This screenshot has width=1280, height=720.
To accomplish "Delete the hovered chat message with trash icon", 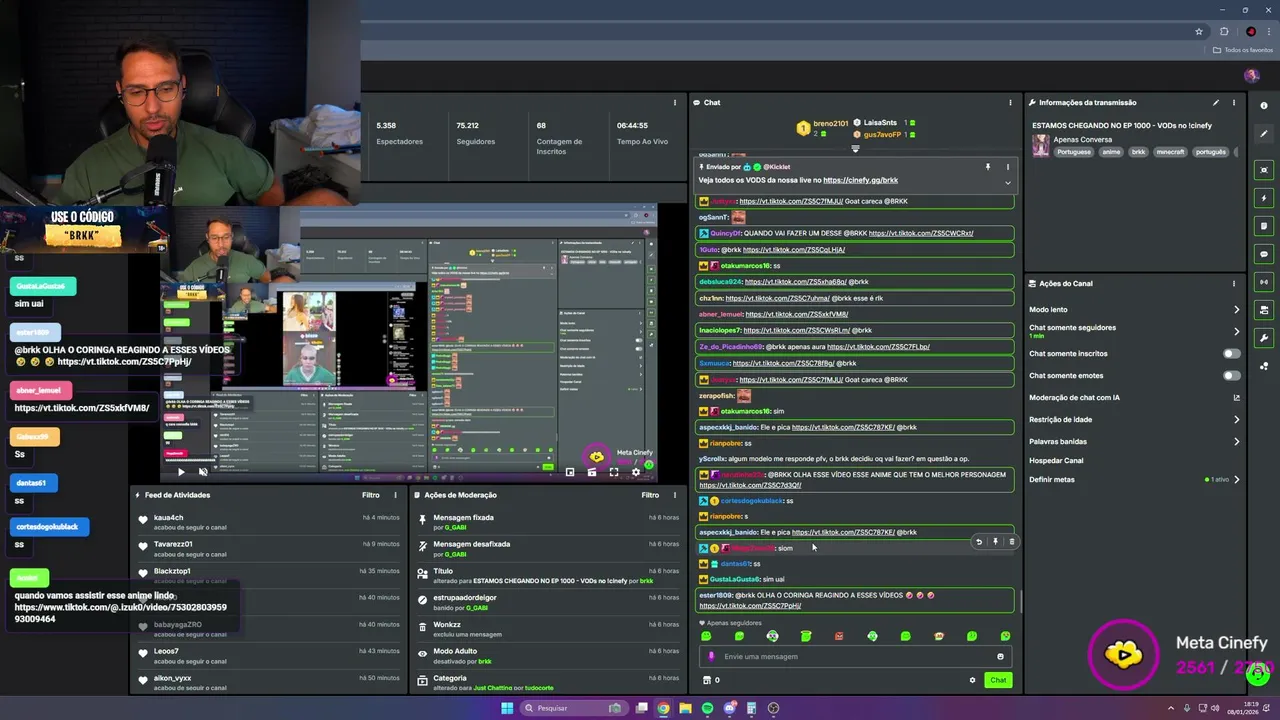I will click(1011, 542).
